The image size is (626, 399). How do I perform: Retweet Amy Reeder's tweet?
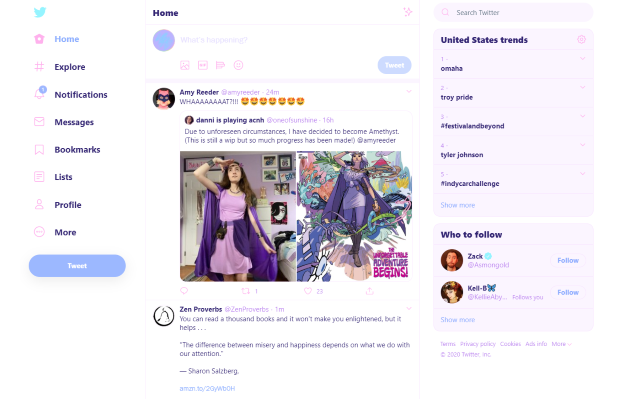click(246, 291)
